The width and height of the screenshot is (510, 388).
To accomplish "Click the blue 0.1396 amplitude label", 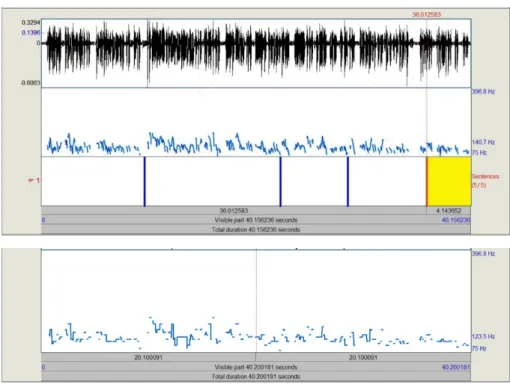I will [31, 33].
